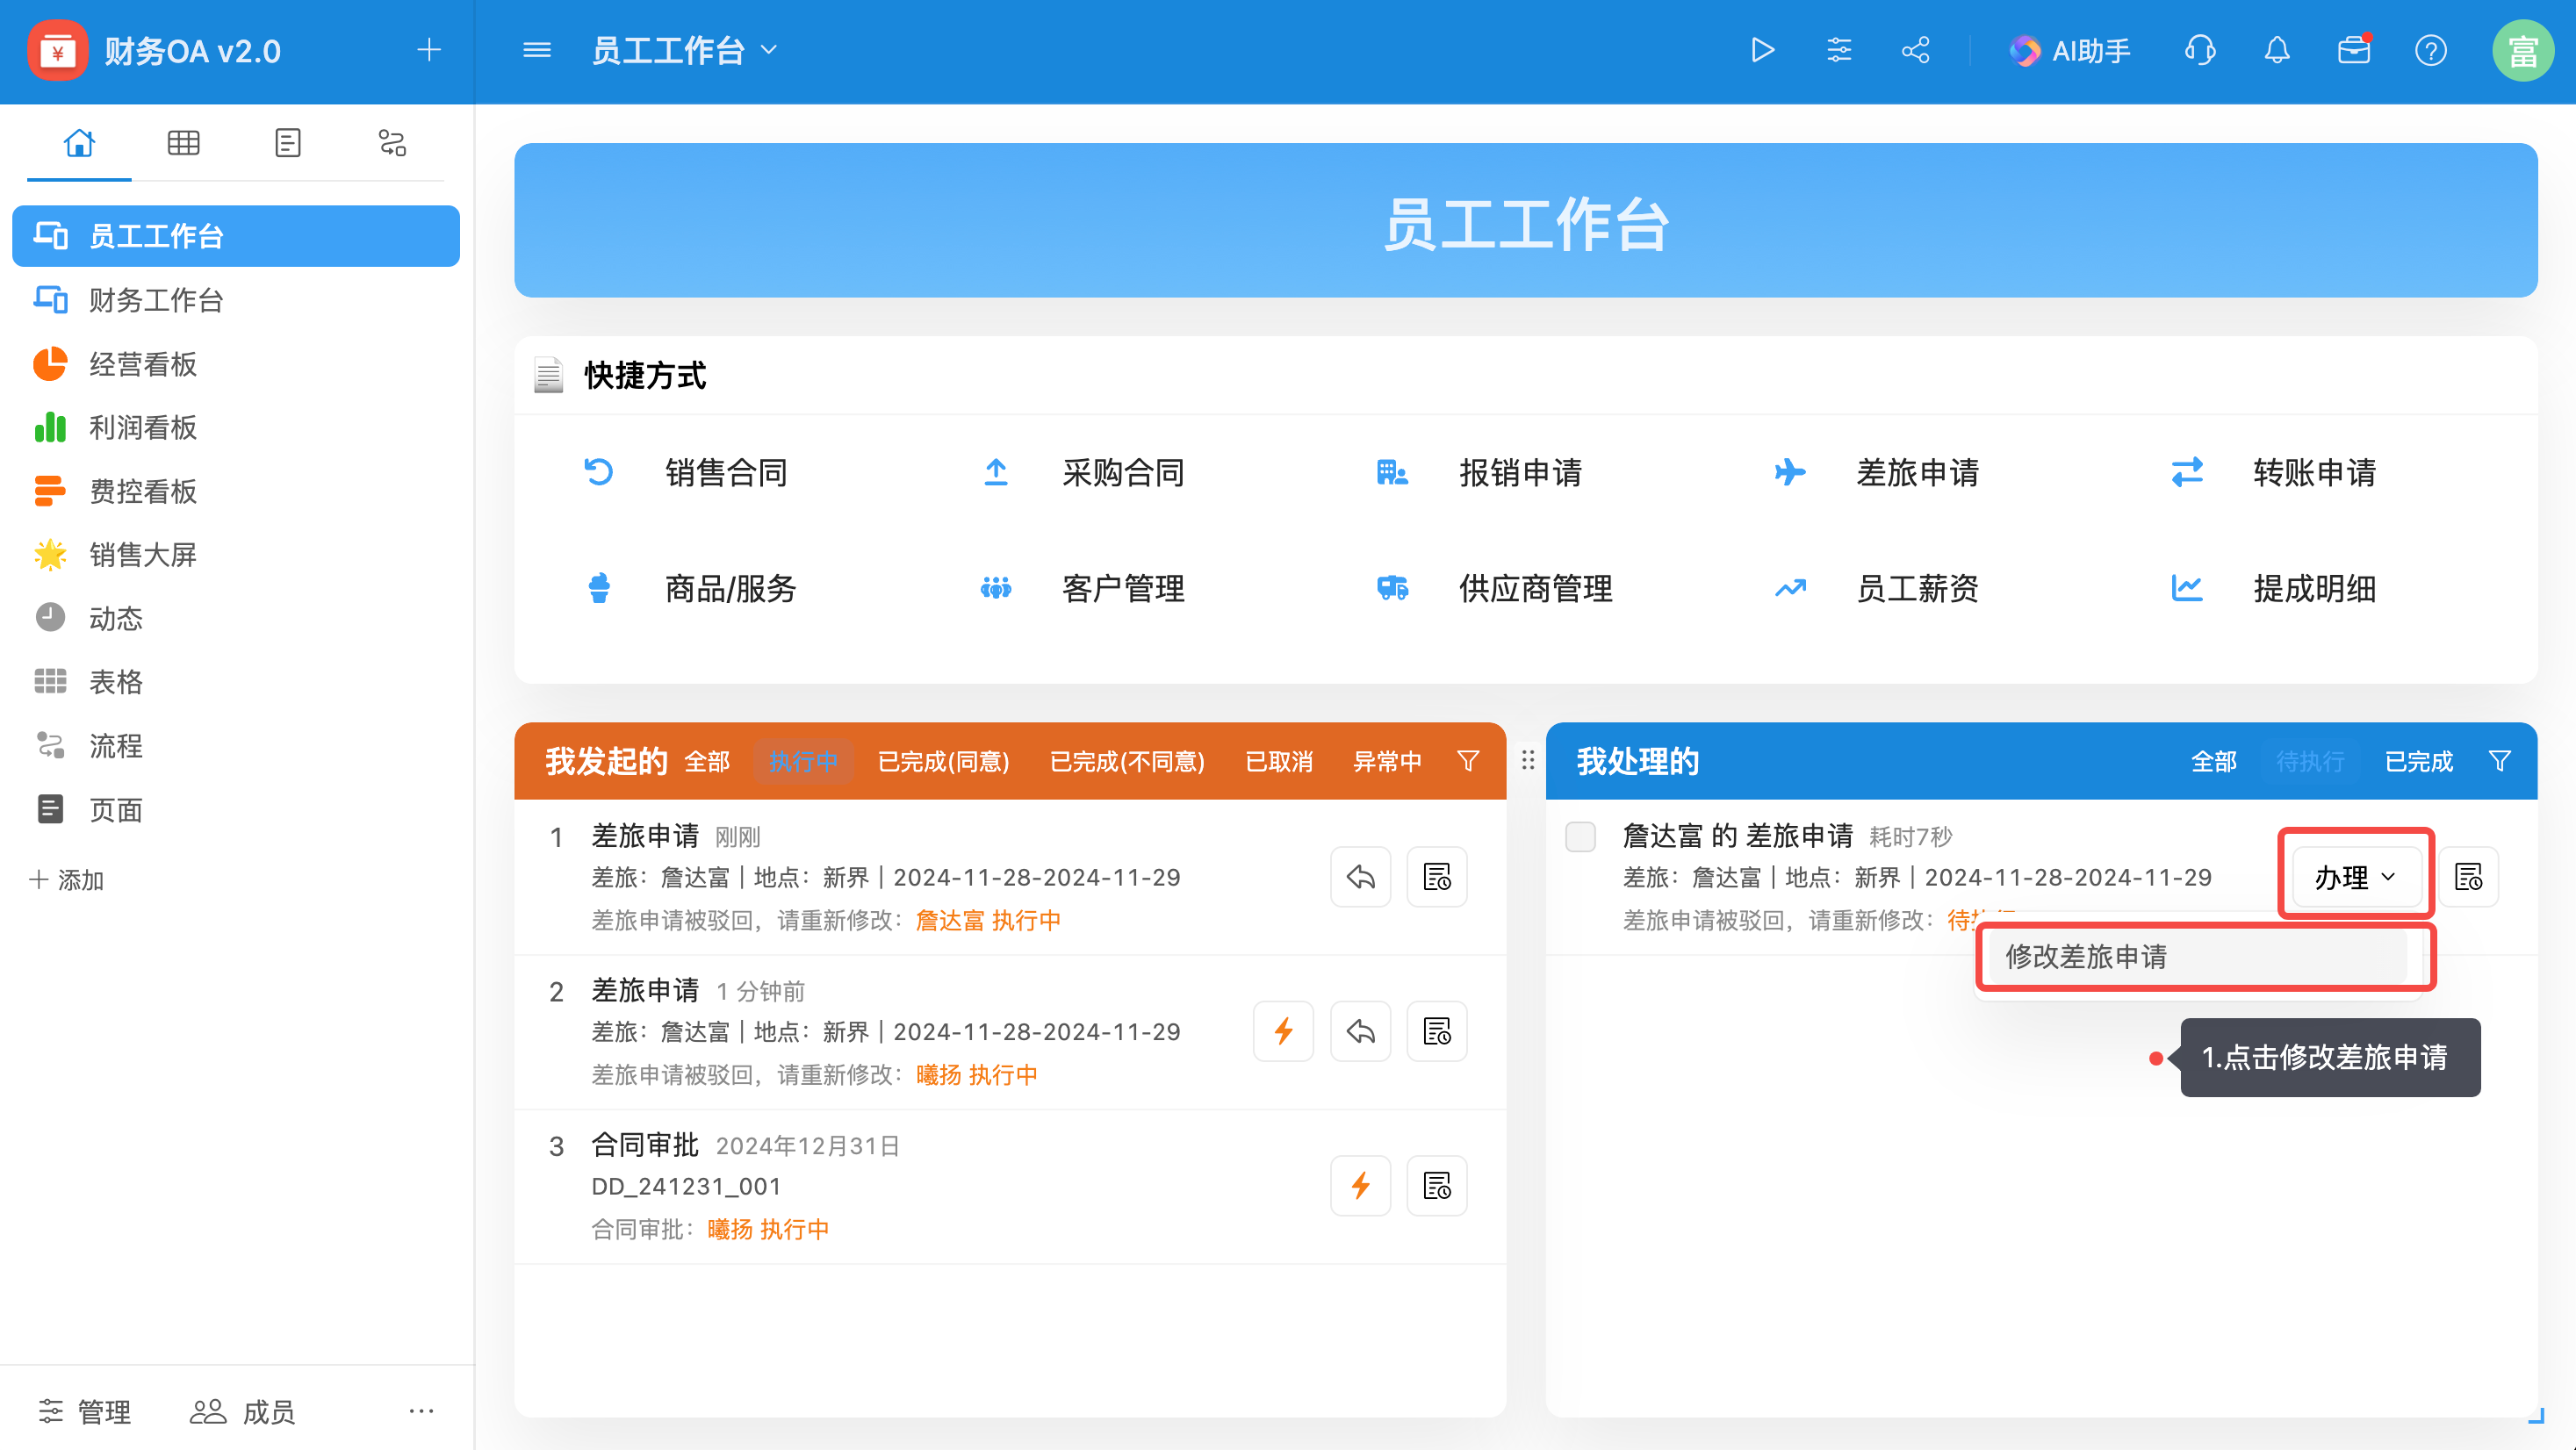This screenshot has width=2576, height=1450.
Task: Click the plus icon next to 财务OA v2.0
Action: click(429, 50)
